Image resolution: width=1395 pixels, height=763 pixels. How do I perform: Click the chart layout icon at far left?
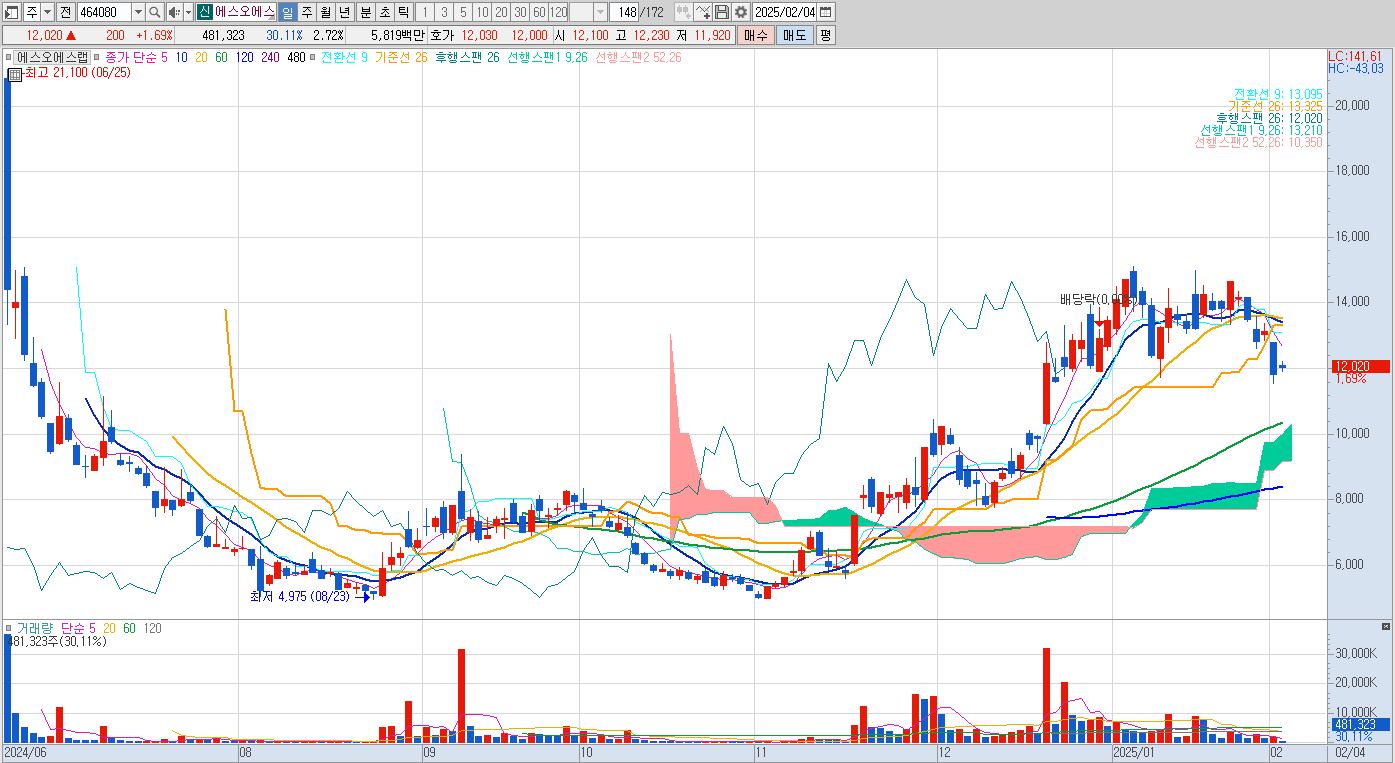coord(12,12)
